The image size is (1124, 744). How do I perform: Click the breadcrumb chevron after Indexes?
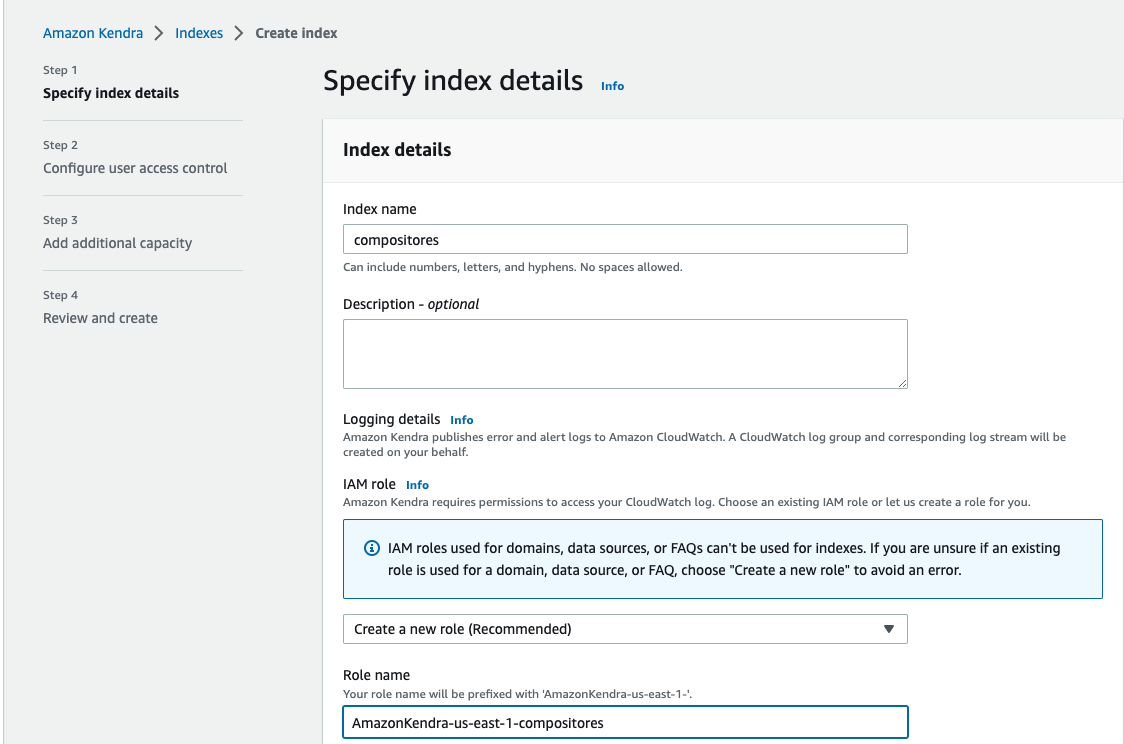click(239, 33)
